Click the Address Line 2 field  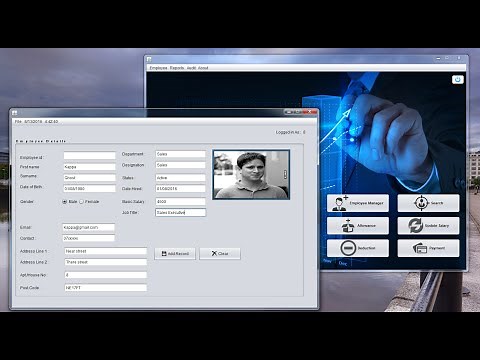tap(106, 262)
